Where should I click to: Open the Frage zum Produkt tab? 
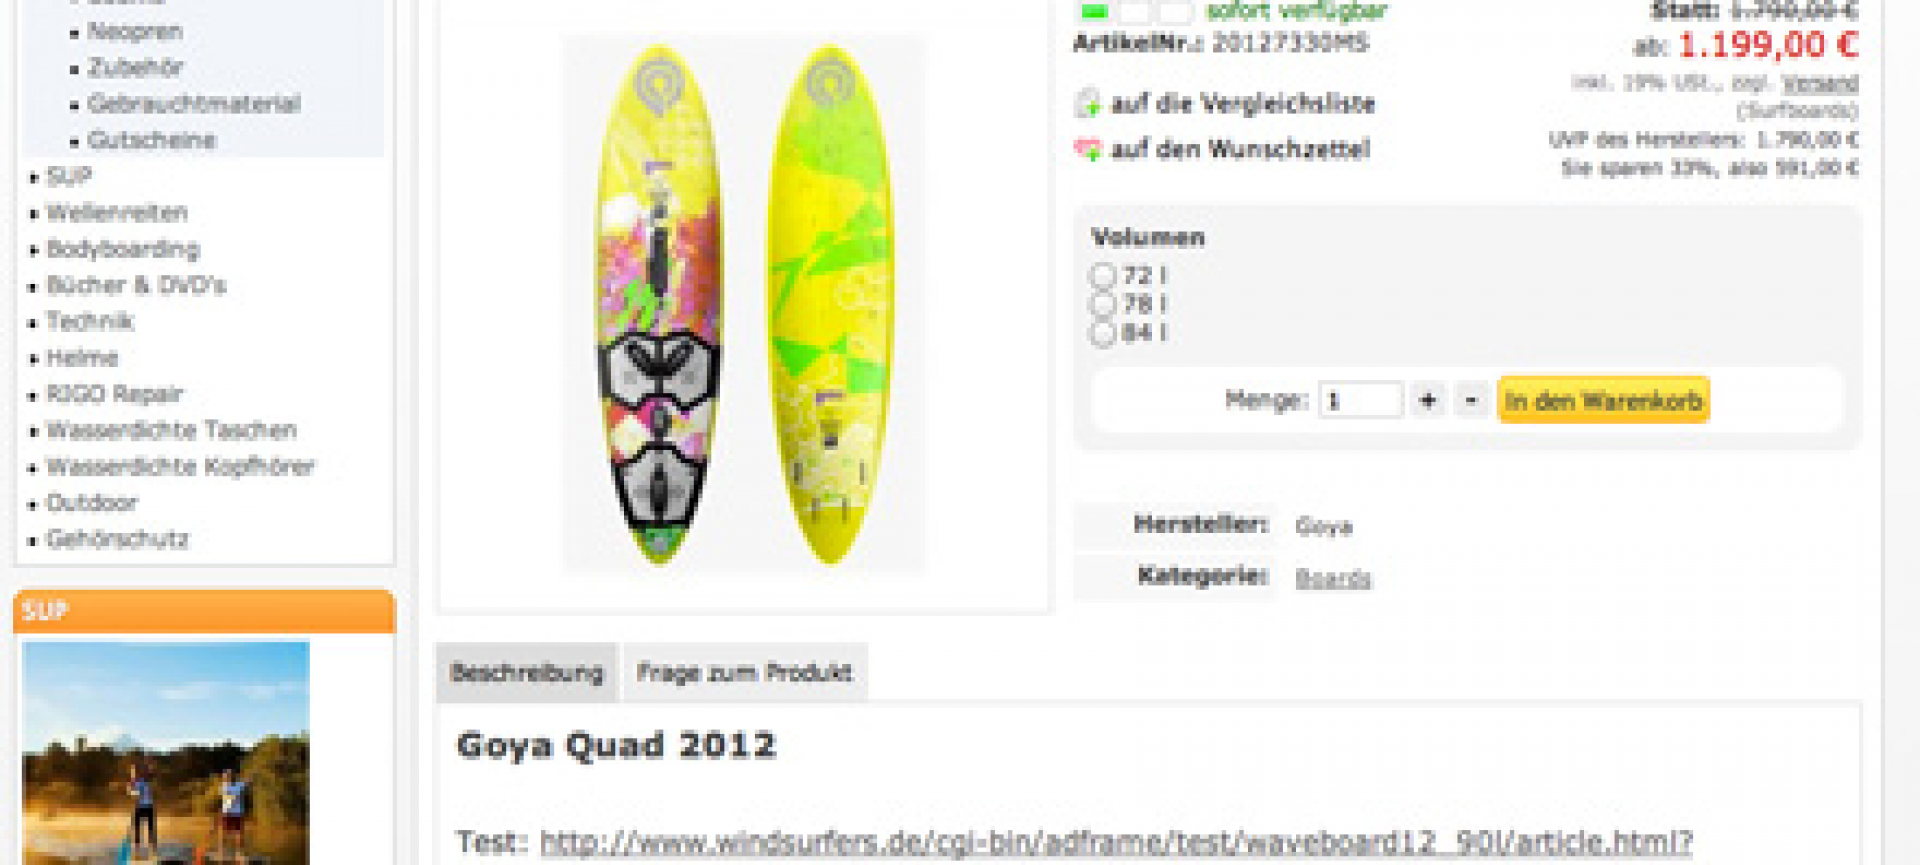745,673
